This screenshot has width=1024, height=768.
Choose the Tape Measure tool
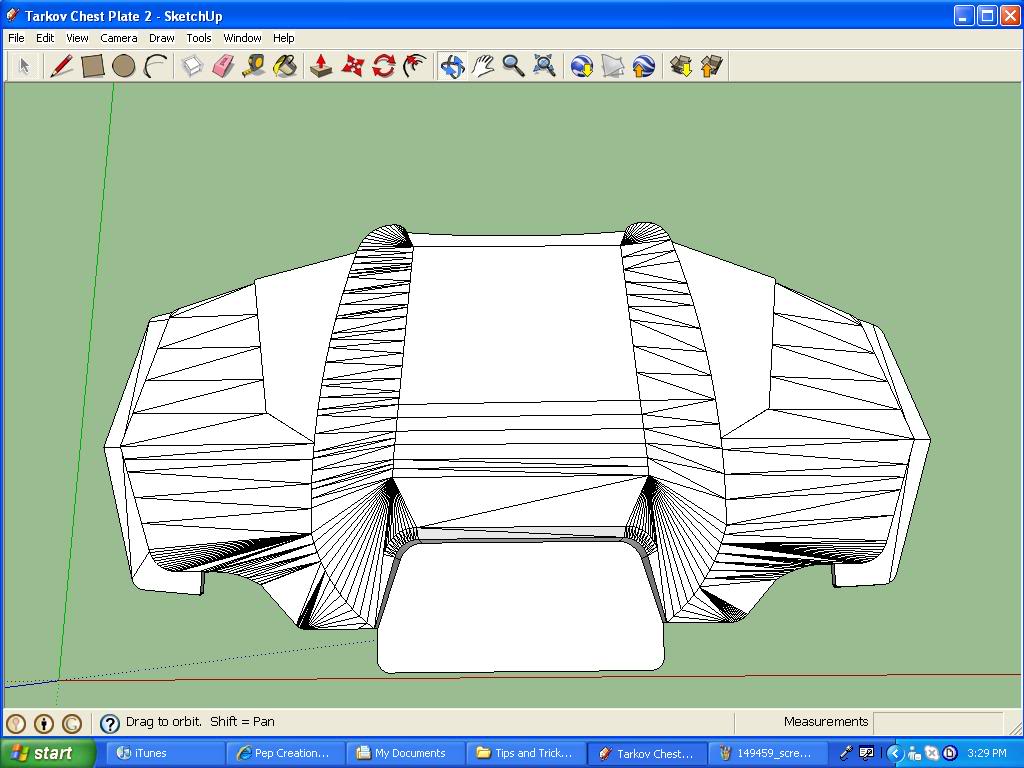pos(254,66)
